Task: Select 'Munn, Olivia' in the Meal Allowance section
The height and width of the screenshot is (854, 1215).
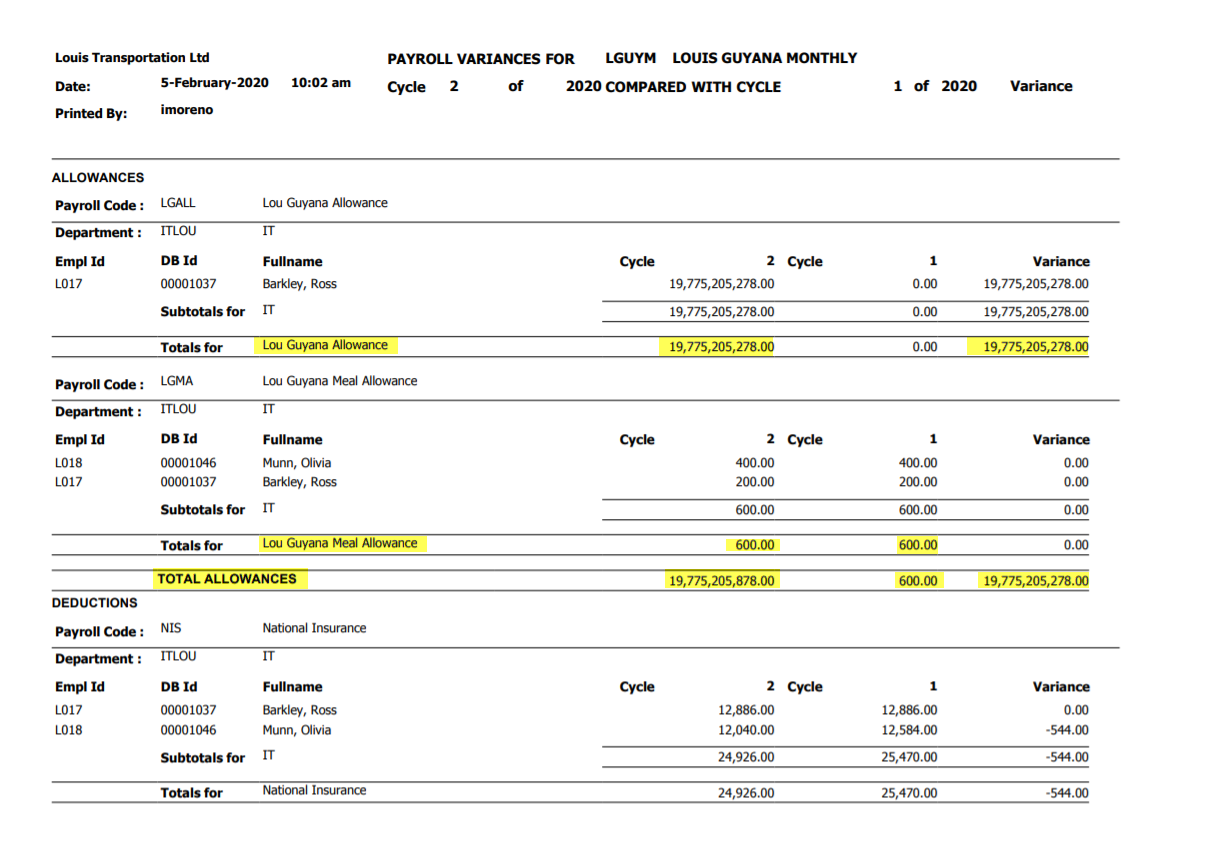Action: (x=297, y=463)
